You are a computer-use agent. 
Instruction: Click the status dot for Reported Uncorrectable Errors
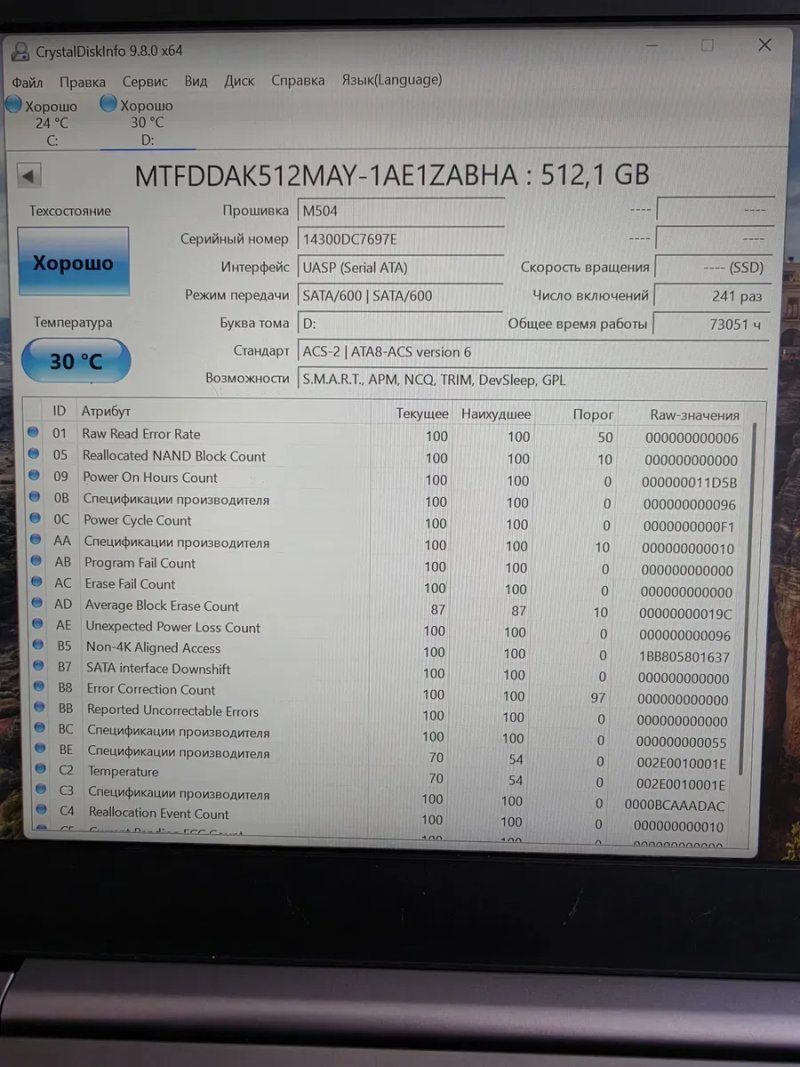(x=39, y=707)
